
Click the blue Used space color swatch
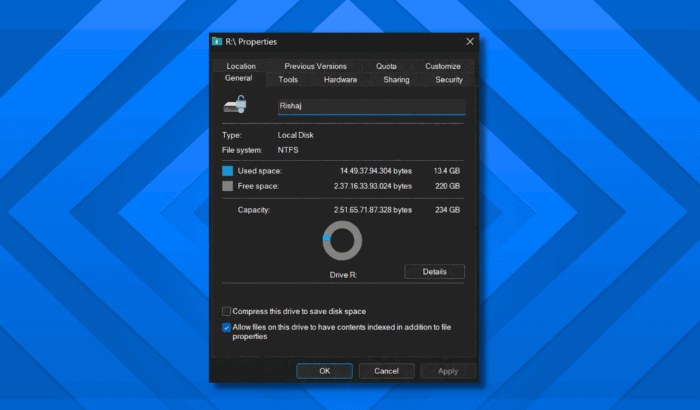click(228, 171)
